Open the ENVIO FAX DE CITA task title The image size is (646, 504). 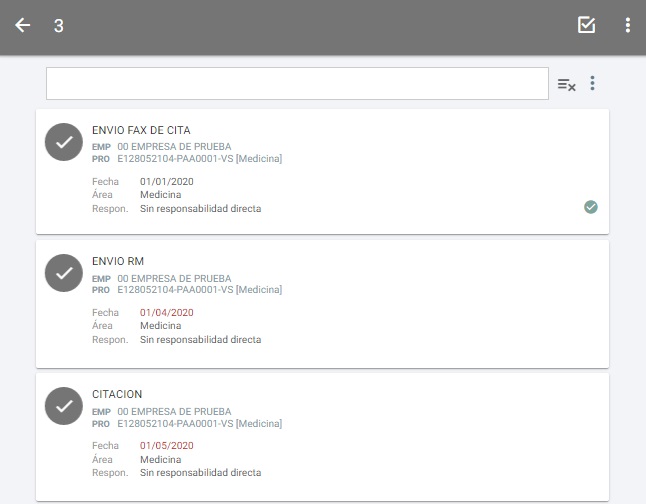141,131
